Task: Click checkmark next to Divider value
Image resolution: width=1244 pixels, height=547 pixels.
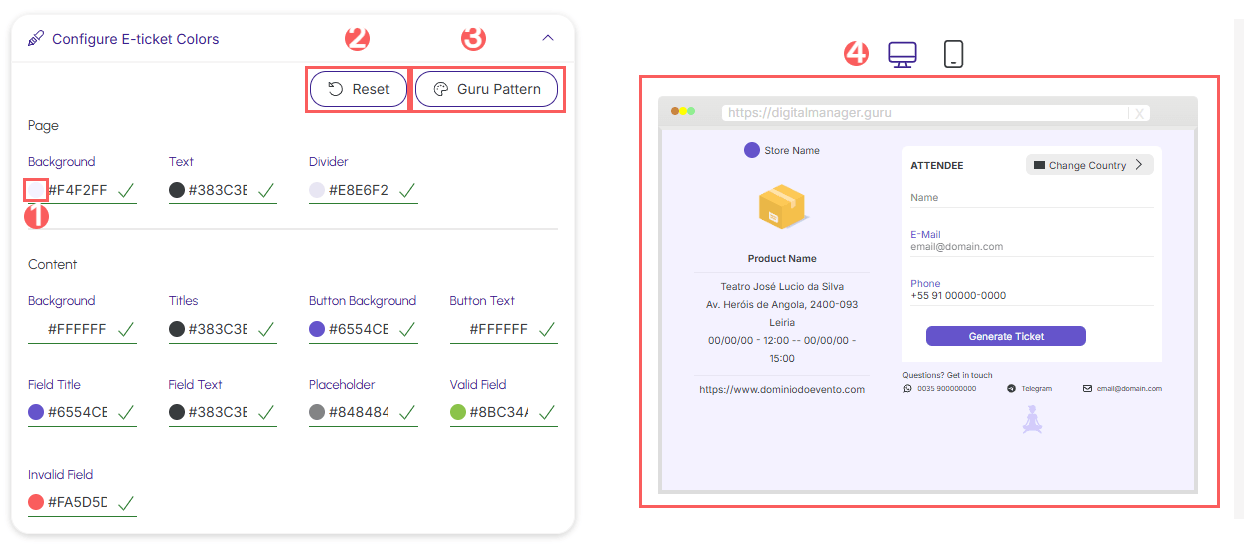Action: coord(407,189)
